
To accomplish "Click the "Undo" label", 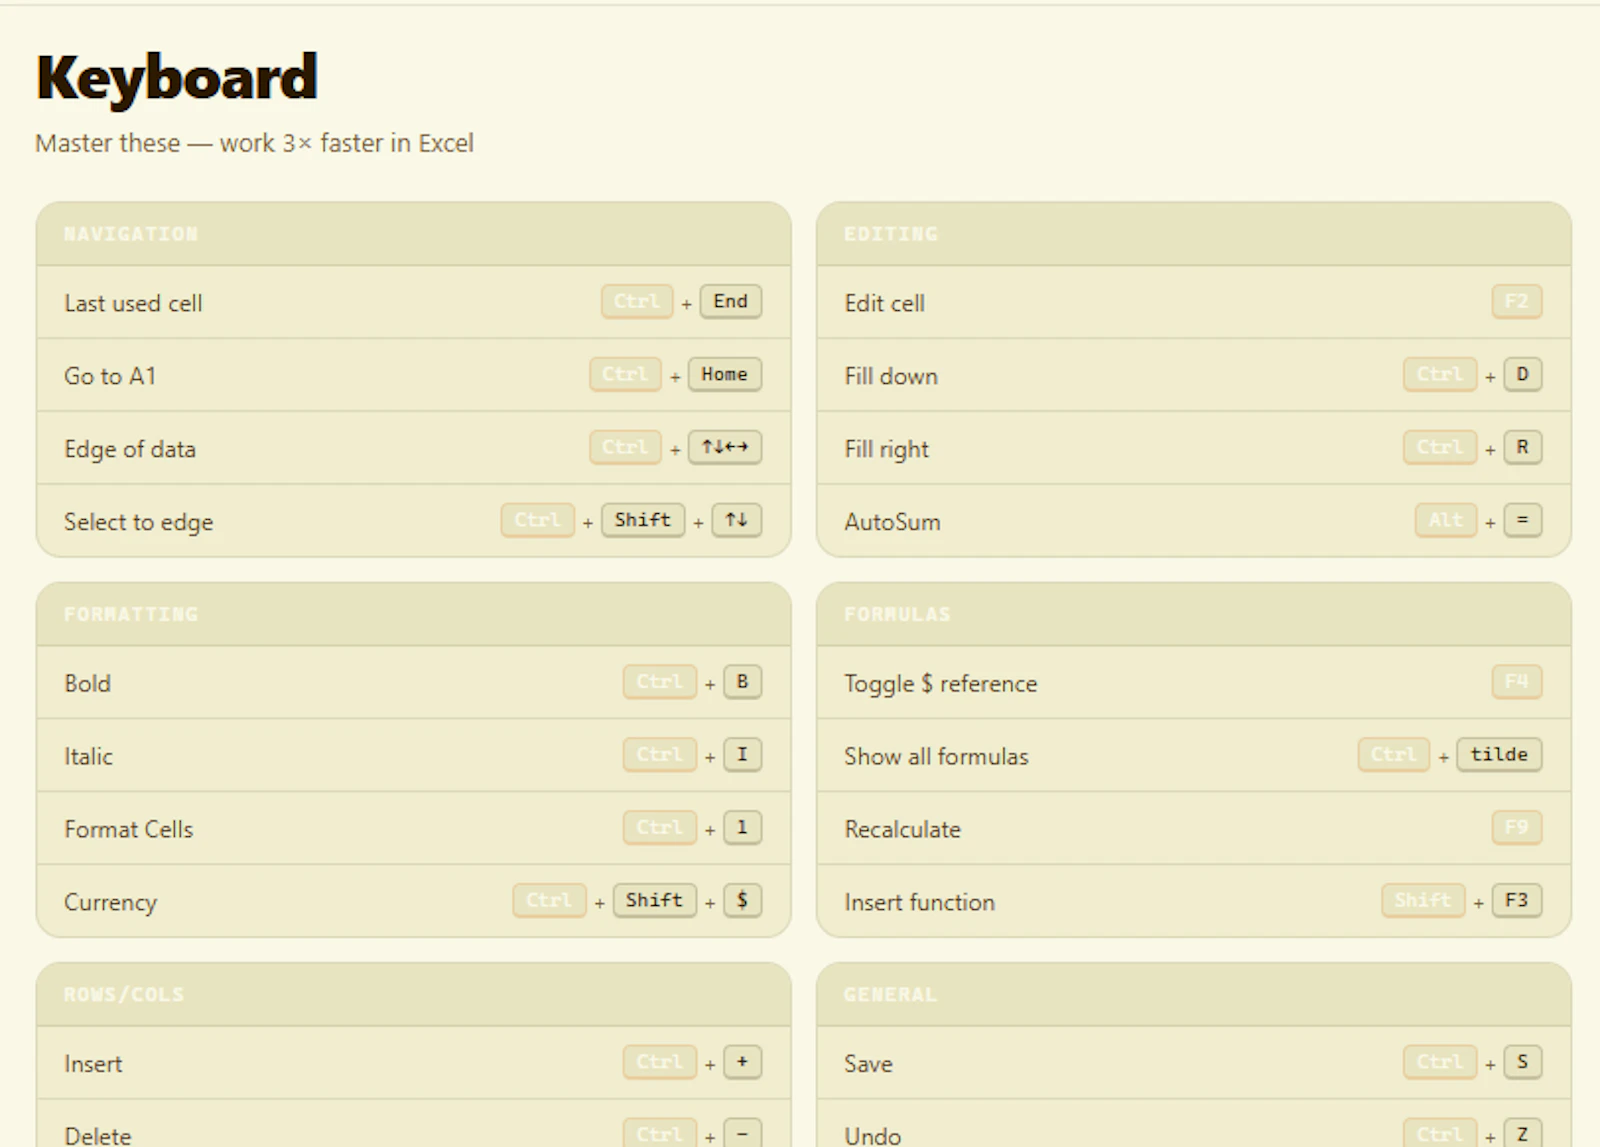I will click(872, 1136).
